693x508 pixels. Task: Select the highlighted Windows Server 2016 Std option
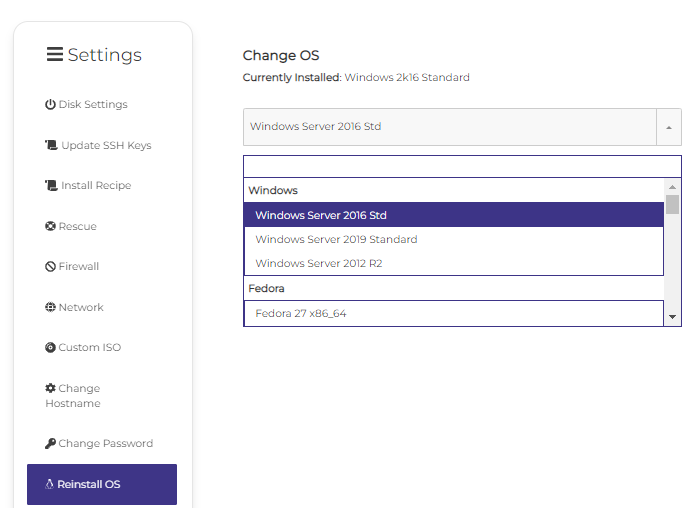(454, 215)
